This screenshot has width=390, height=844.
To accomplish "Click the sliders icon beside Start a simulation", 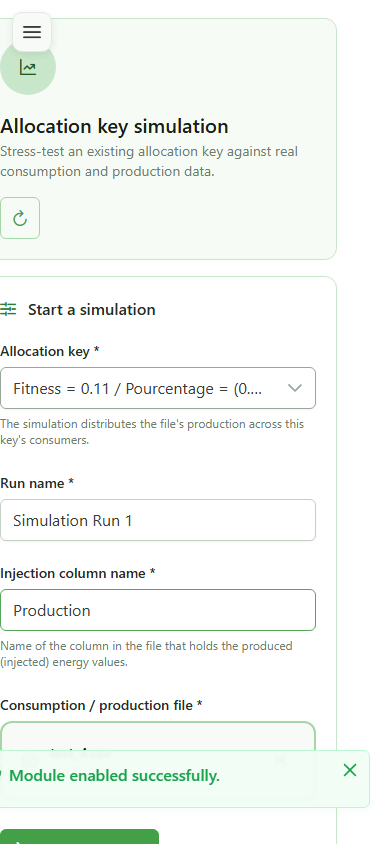I will (8, 309).
